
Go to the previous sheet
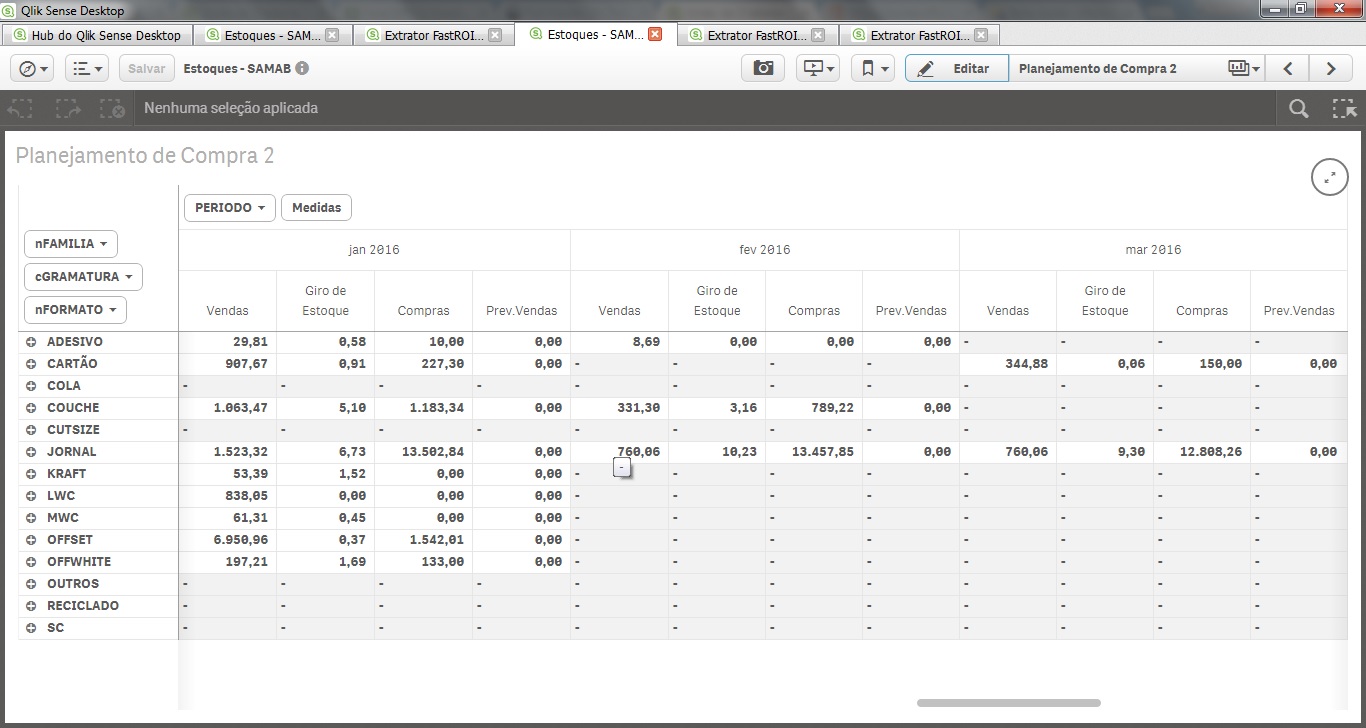pos(1288,68)
